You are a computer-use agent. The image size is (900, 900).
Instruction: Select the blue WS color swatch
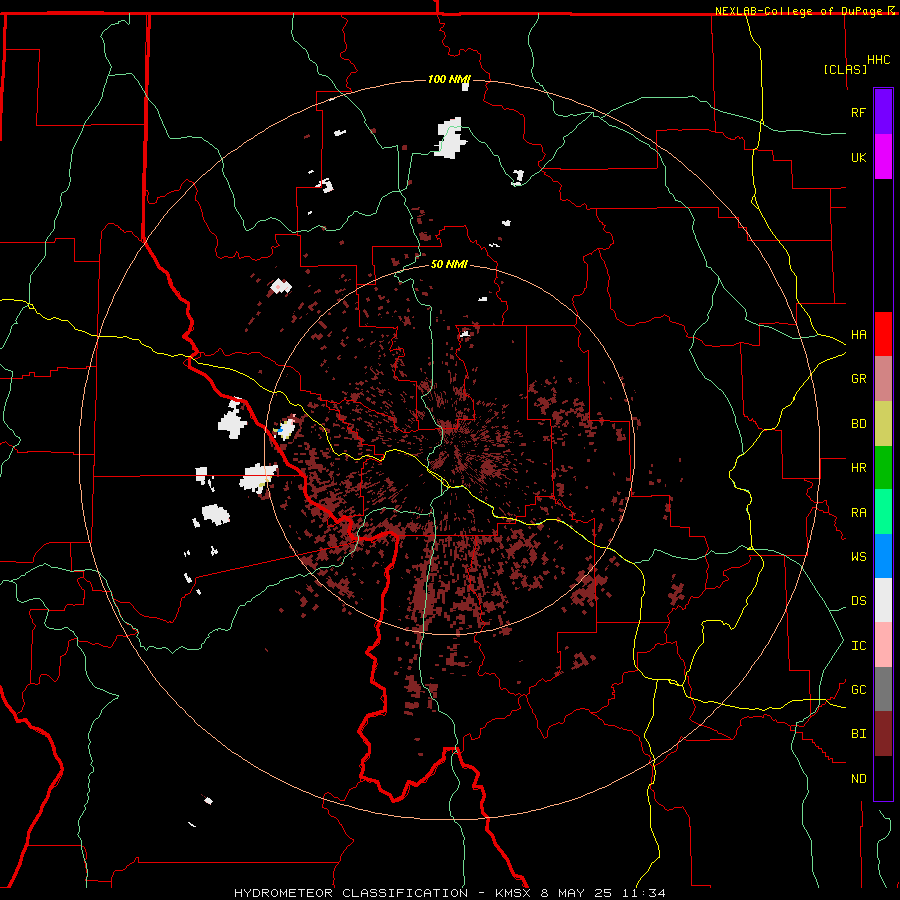click(x=883, y=556)
